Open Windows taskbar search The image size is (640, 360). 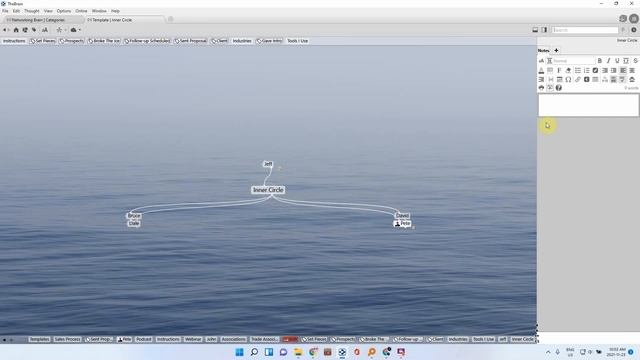254,352
